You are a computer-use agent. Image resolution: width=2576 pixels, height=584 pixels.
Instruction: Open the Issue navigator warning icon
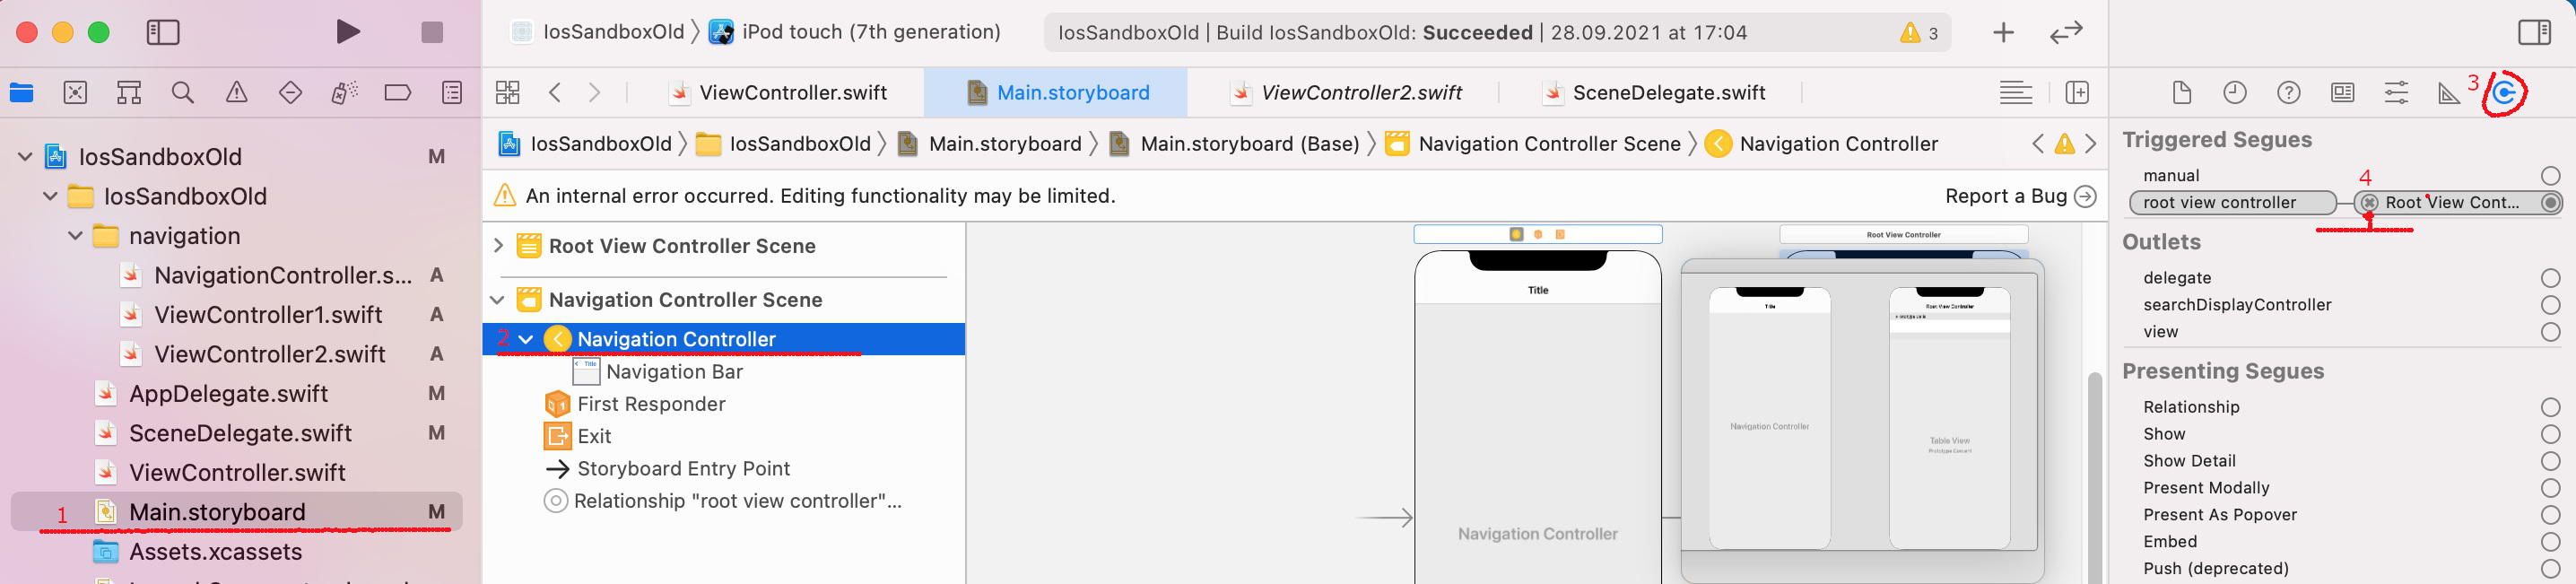(x=237, y=93)
